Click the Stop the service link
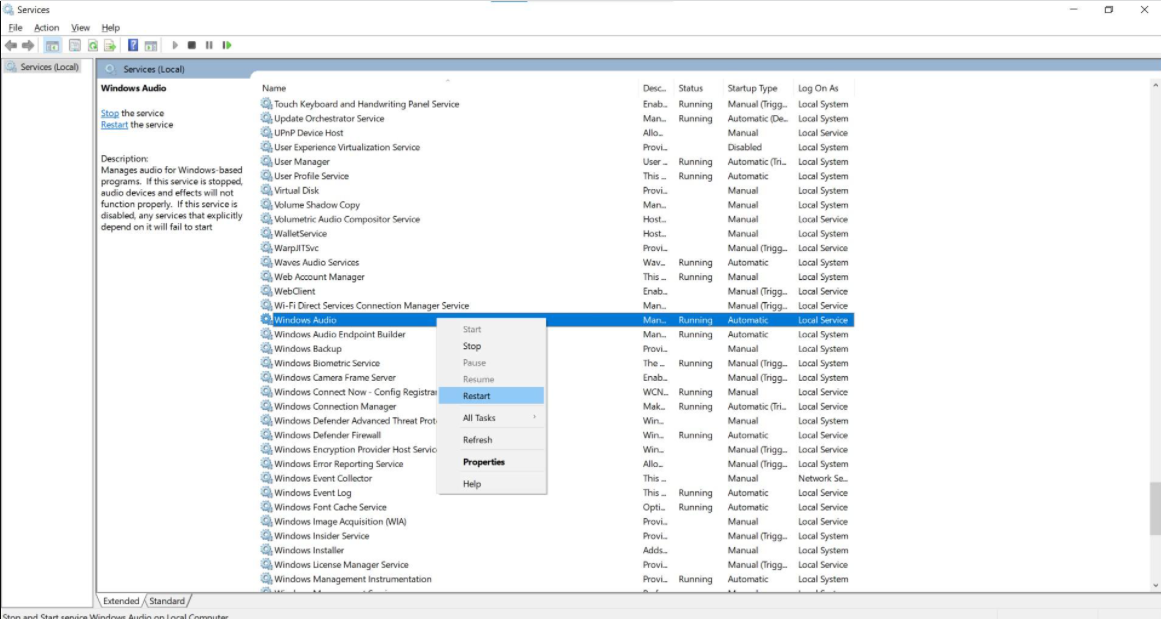1161x619 pixels. [x=110, y=113]
